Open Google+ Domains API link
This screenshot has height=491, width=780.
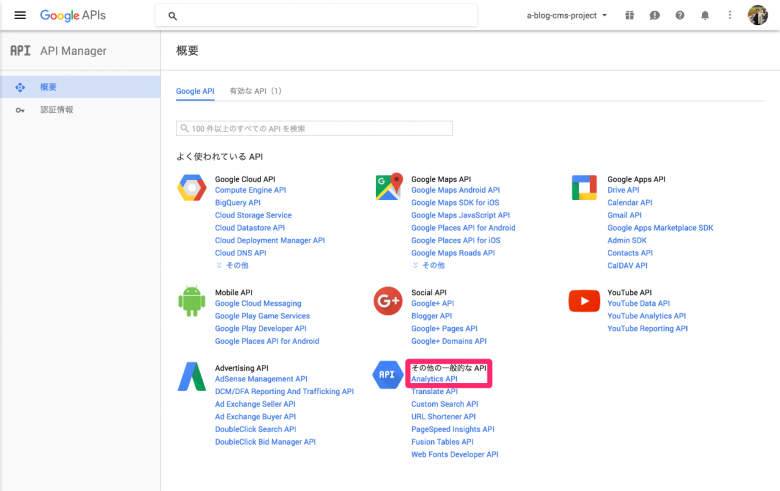[x=449, y=341]
